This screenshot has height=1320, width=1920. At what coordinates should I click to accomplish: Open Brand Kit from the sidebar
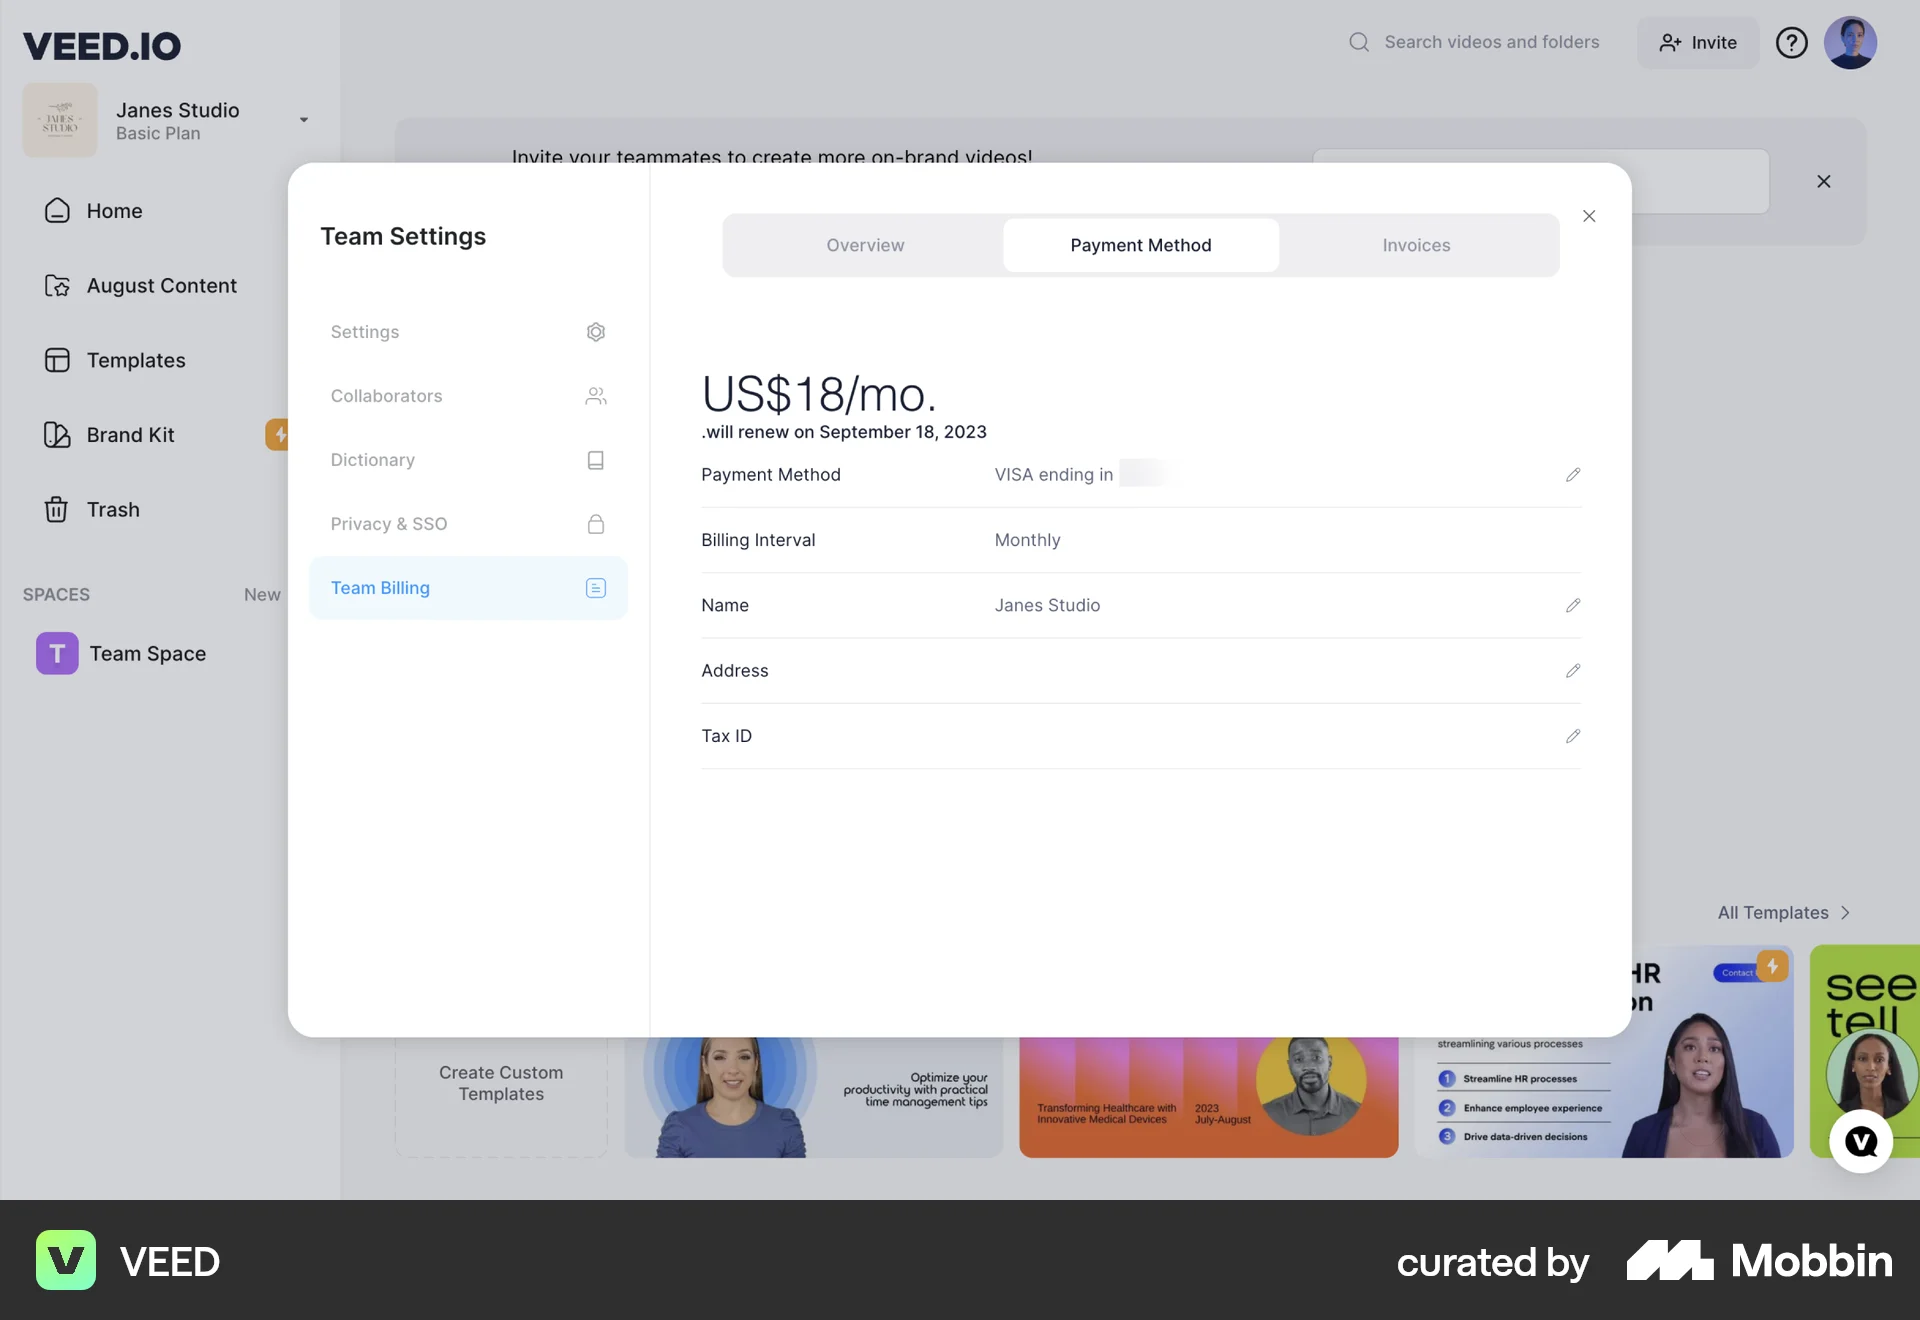coord(57,435)
